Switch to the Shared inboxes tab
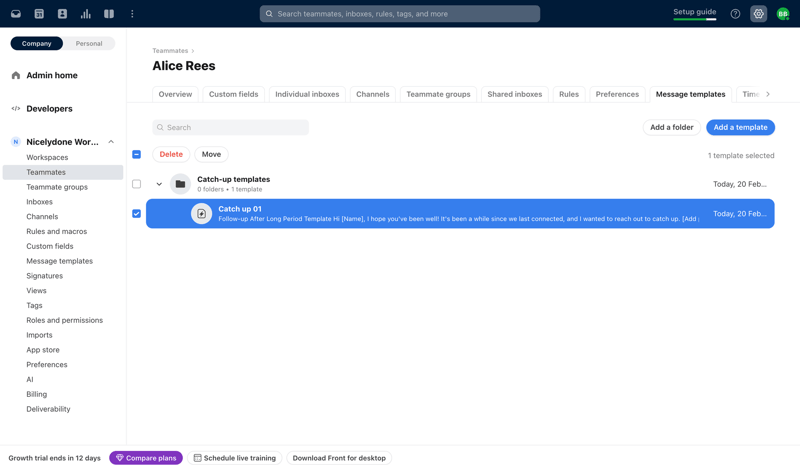800x470 pixels. pos(515,94)
